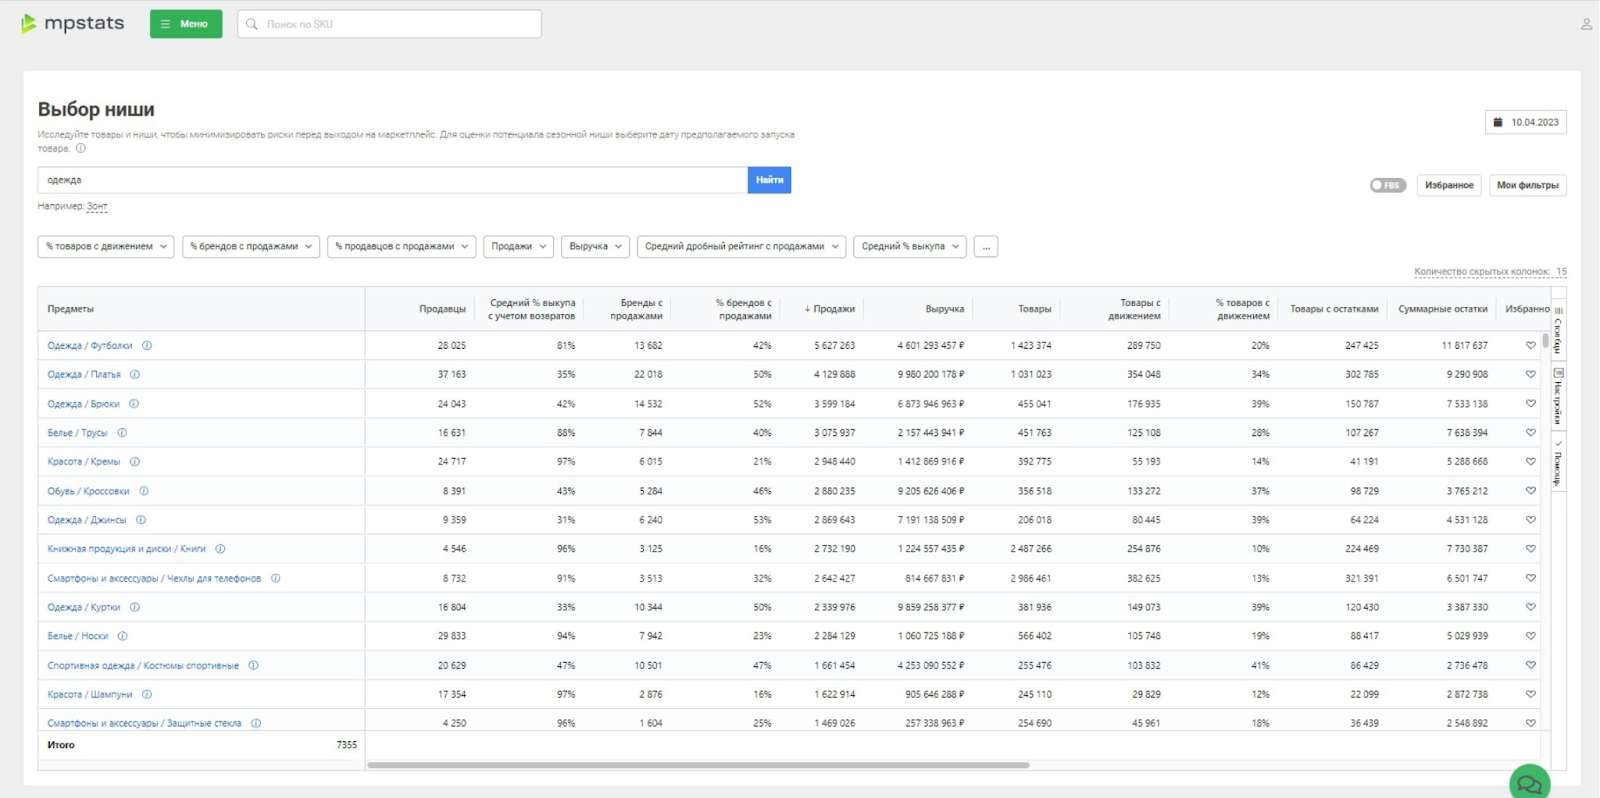This screenshot has height=798, width=1600.
Task: Focus the niche search field with одежда
Action: pyautogui.click(x=392, y=180)
